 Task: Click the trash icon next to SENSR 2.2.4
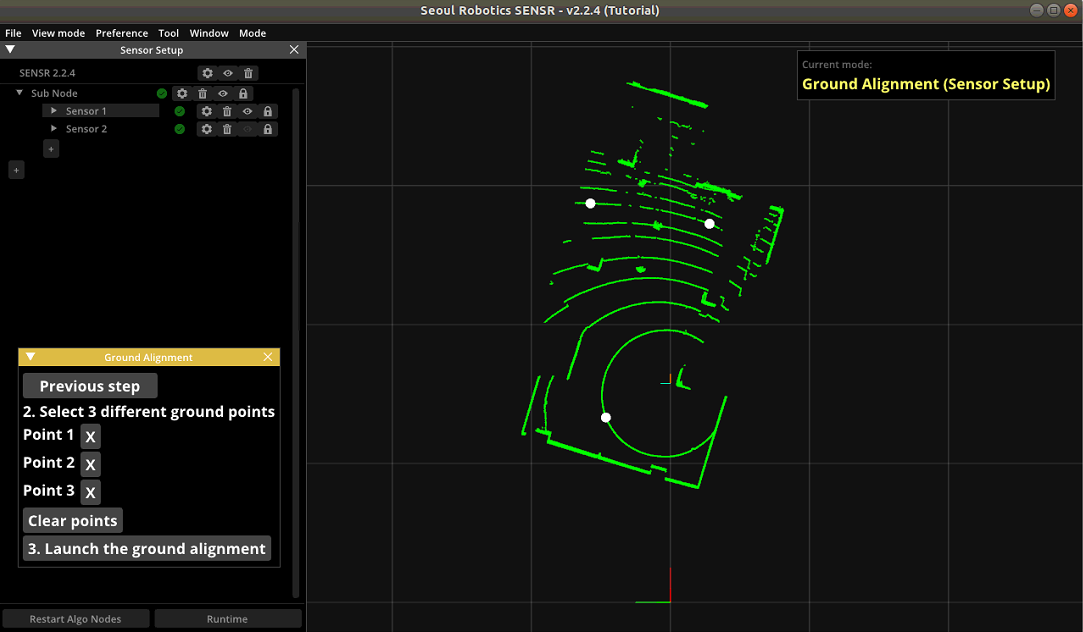(x=248, y=73)
